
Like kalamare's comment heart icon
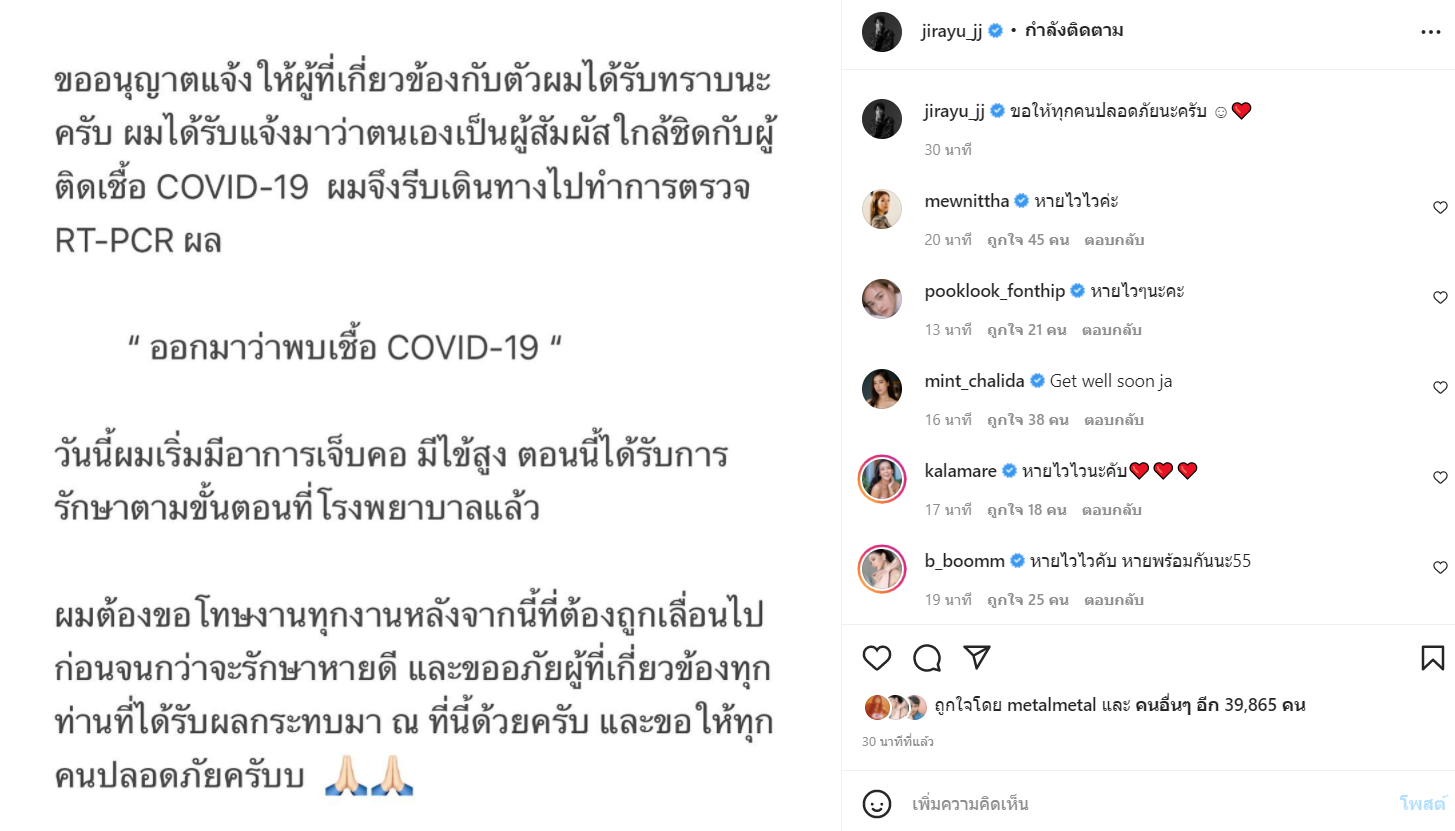[x=1440, y=477]
